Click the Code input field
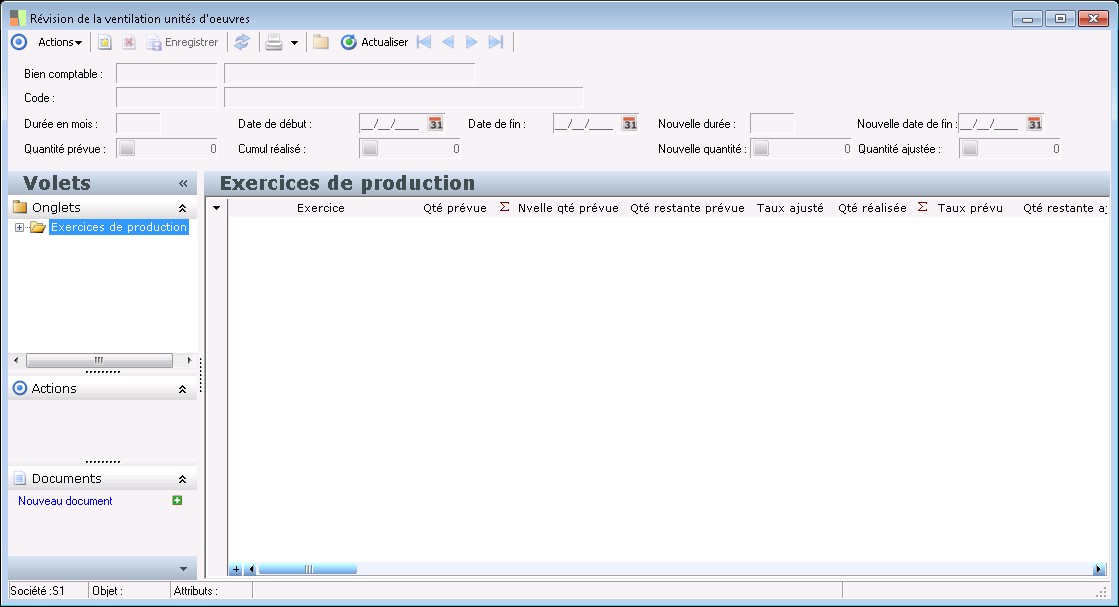1119x607 pixels. 166,98
